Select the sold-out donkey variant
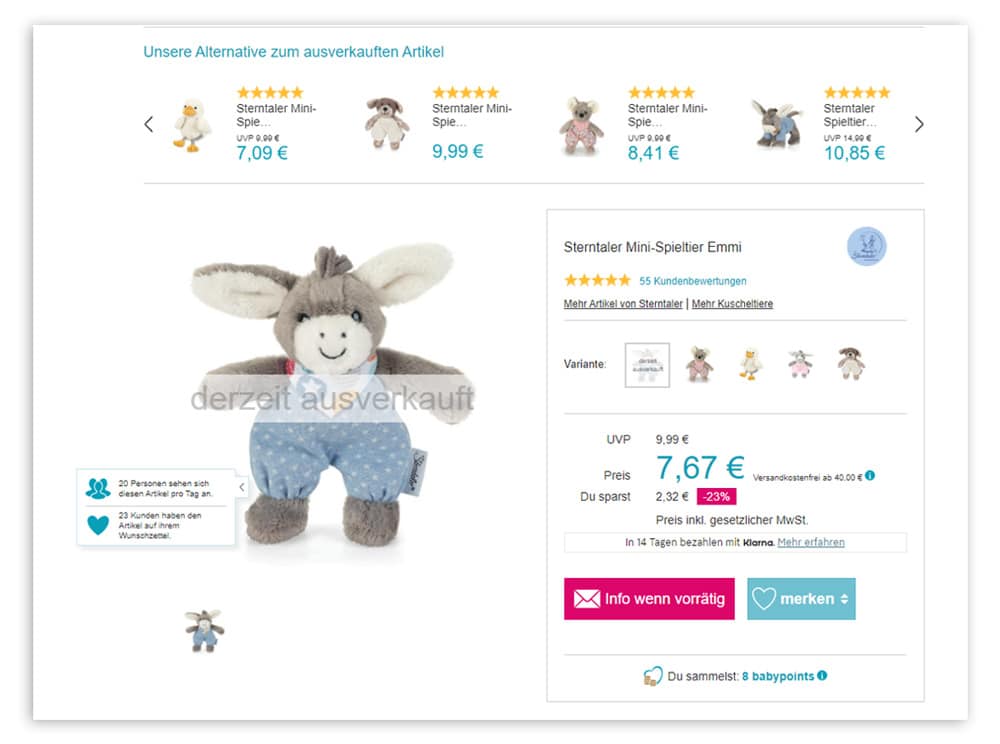The width and height of the screenshot is (1000, 744). tap(647, 365)
